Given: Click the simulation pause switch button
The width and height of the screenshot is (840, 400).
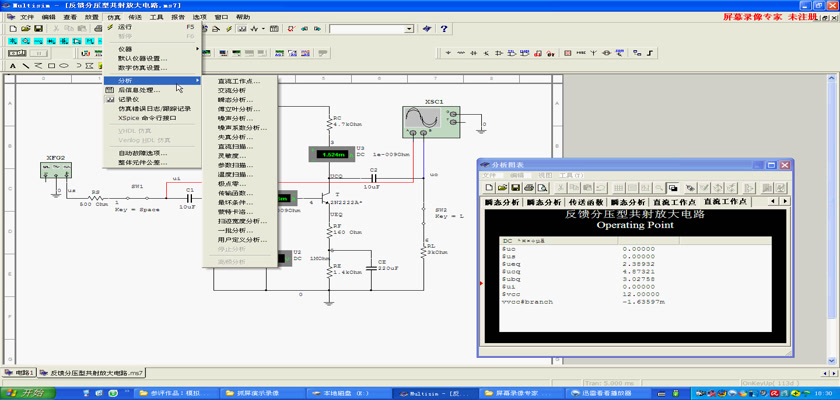Looking at the screenshot, I should click(38, 53).
